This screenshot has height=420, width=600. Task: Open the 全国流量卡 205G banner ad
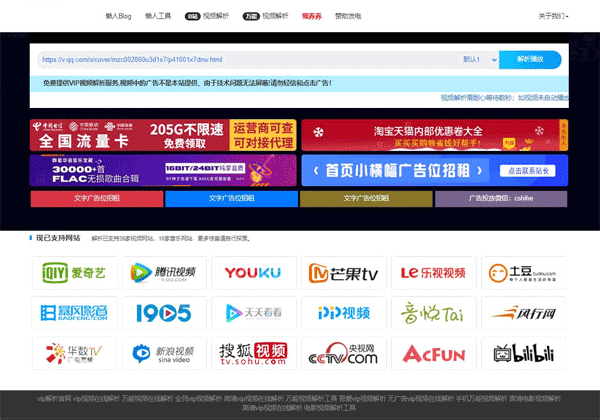pyautogui.click(x=163, y=135)
